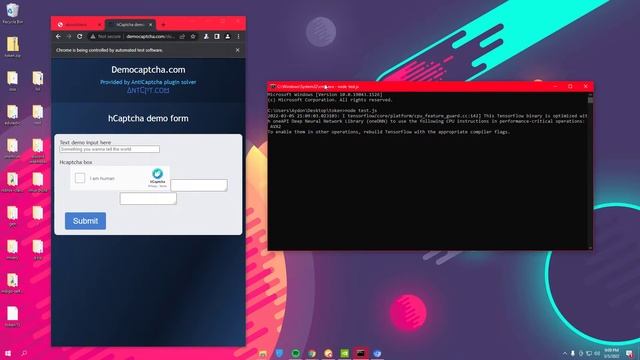Screen dimensions: 640x360
Task: Open the Chrome profile avatar
Action: pyautogui.click(x=228, y=36)
